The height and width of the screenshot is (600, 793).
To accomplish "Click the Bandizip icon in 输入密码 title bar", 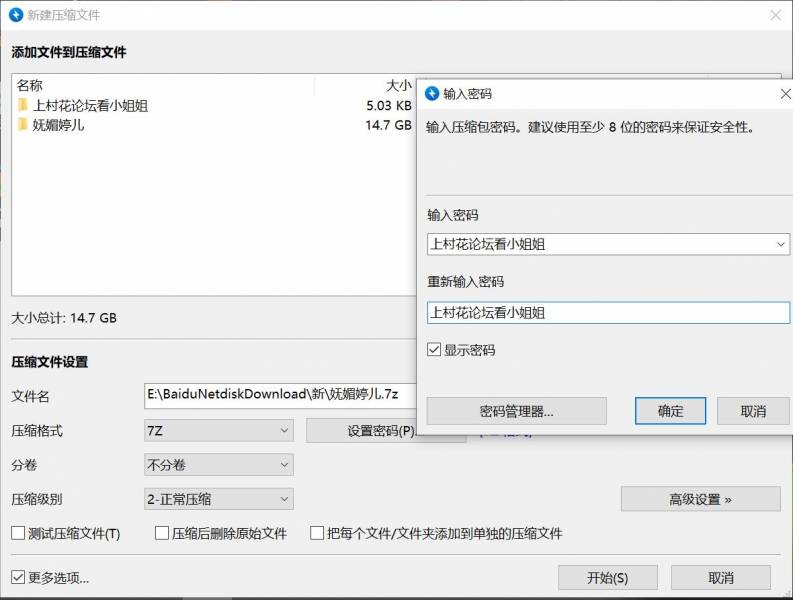I will pyautogui.click(x=432, y=93).
